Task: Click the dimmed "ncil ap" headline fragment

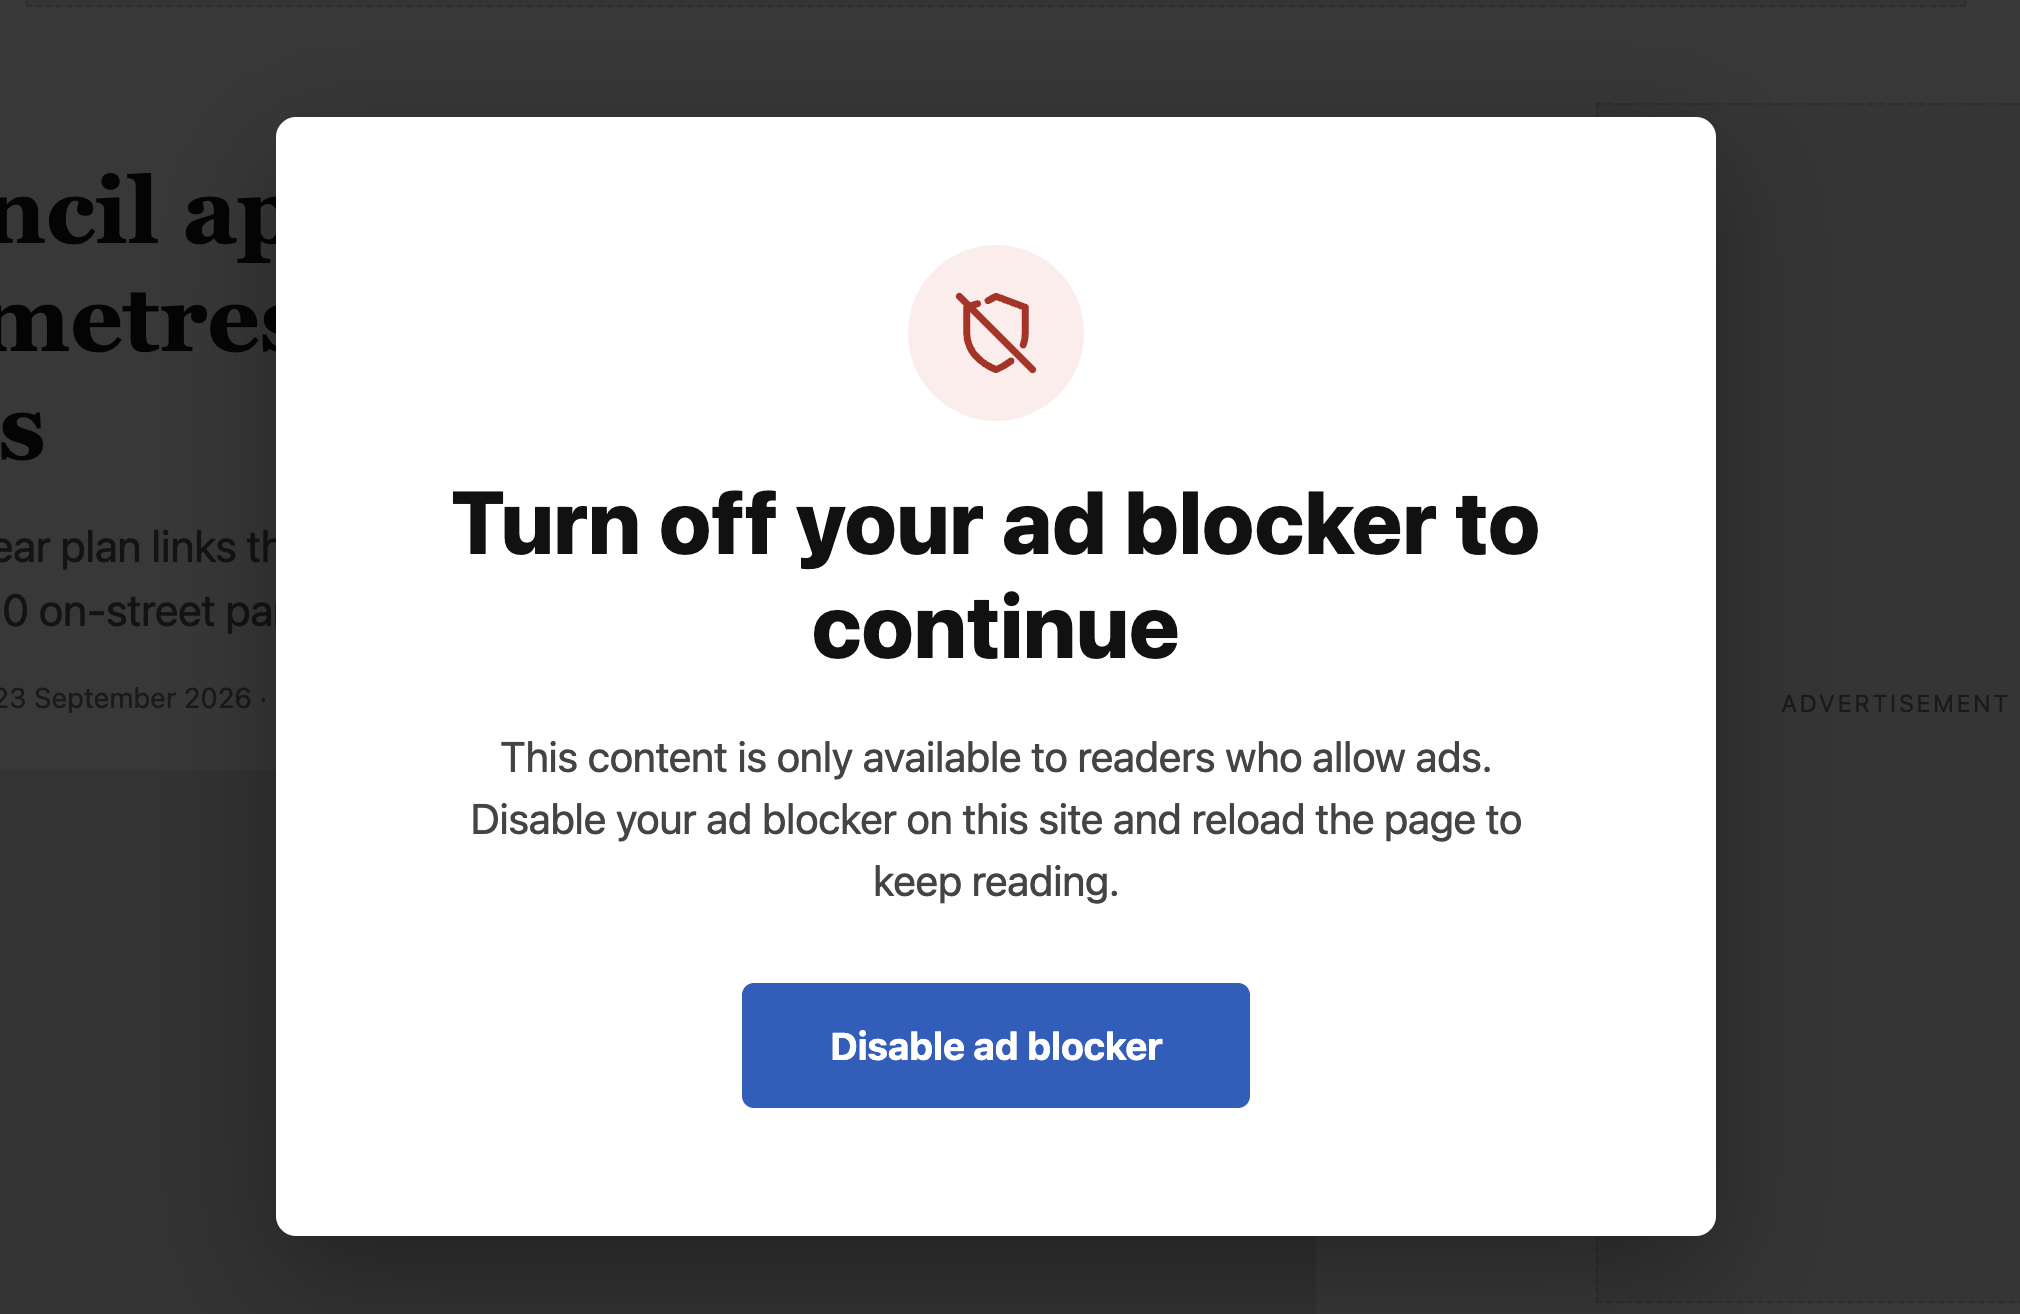Action: pos(138,212)
